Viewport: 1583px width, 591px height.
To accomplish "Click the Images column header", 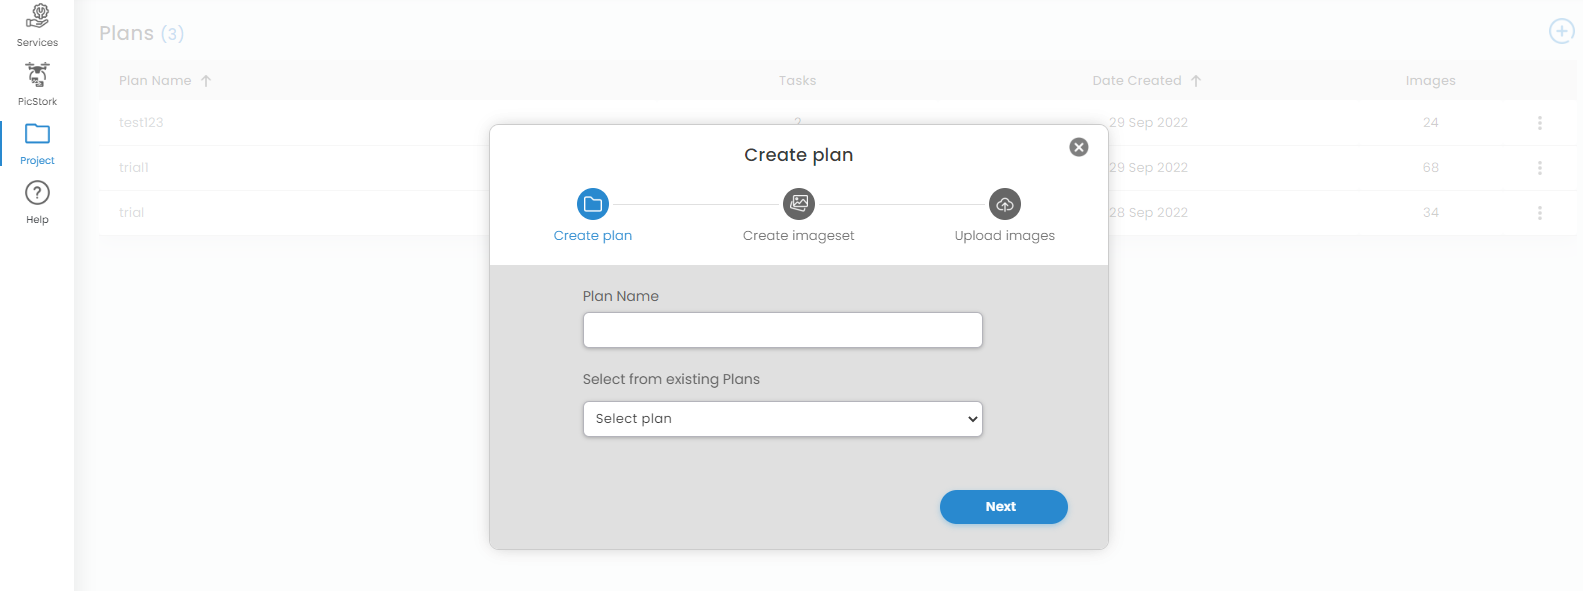I will [1431, 81].
